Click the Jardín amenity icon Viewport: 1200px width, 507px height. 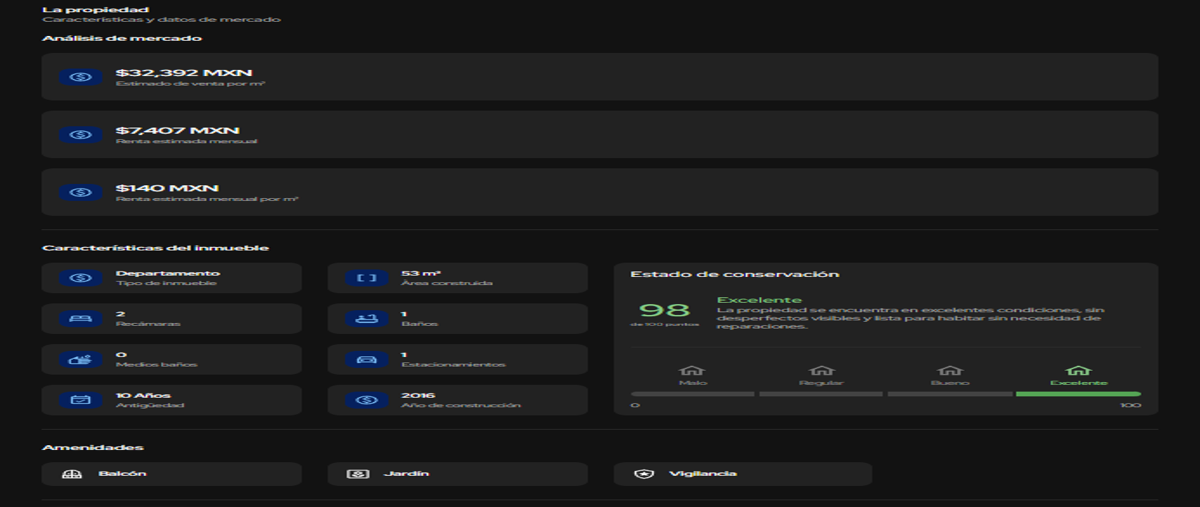click(x=357, y=474)
